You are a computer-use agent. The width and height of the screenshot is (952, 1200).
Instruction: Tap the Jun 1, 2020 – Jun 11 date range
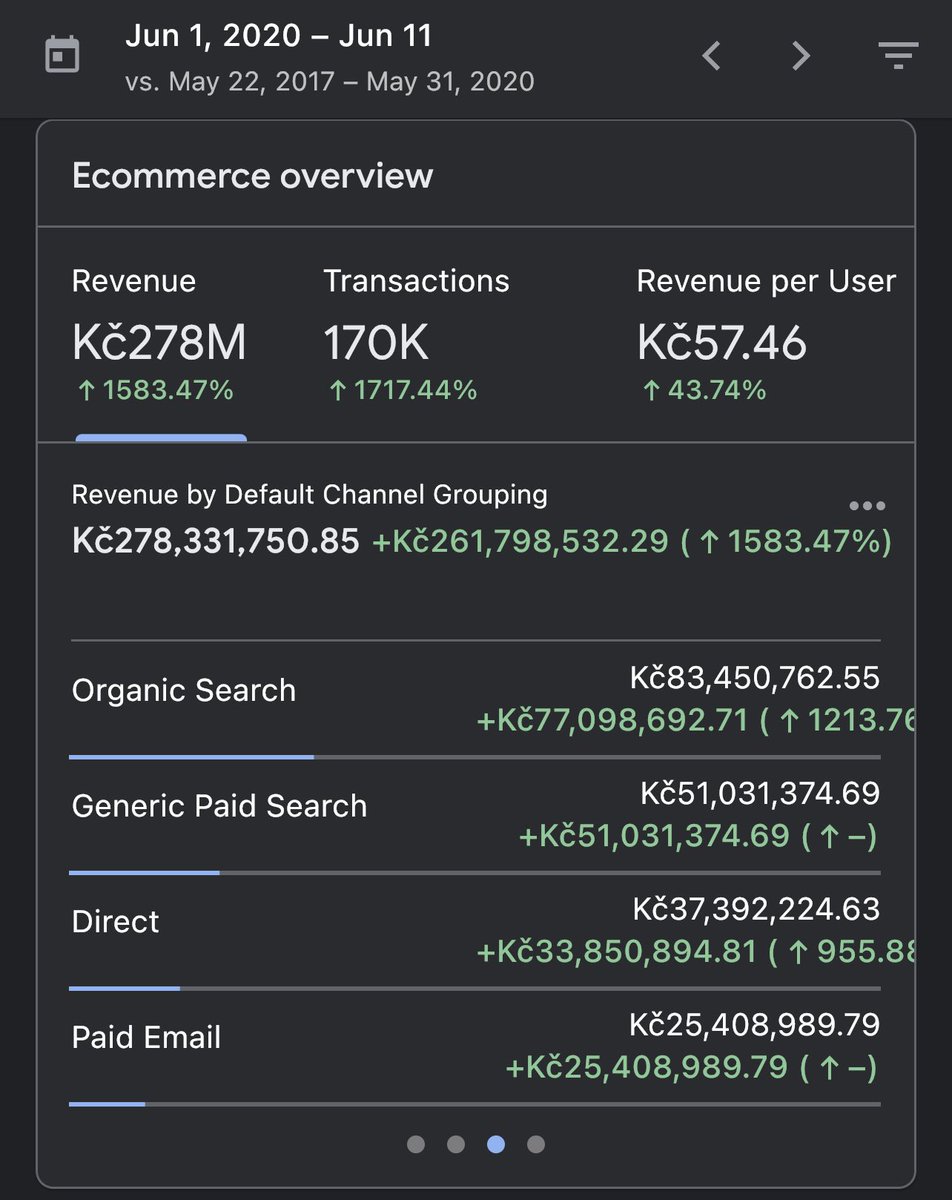(278, 36)
